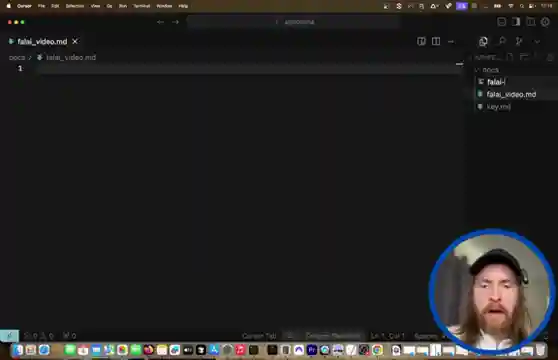Open the Window menu
Screen dimensions: 558x360
(164, 6)
